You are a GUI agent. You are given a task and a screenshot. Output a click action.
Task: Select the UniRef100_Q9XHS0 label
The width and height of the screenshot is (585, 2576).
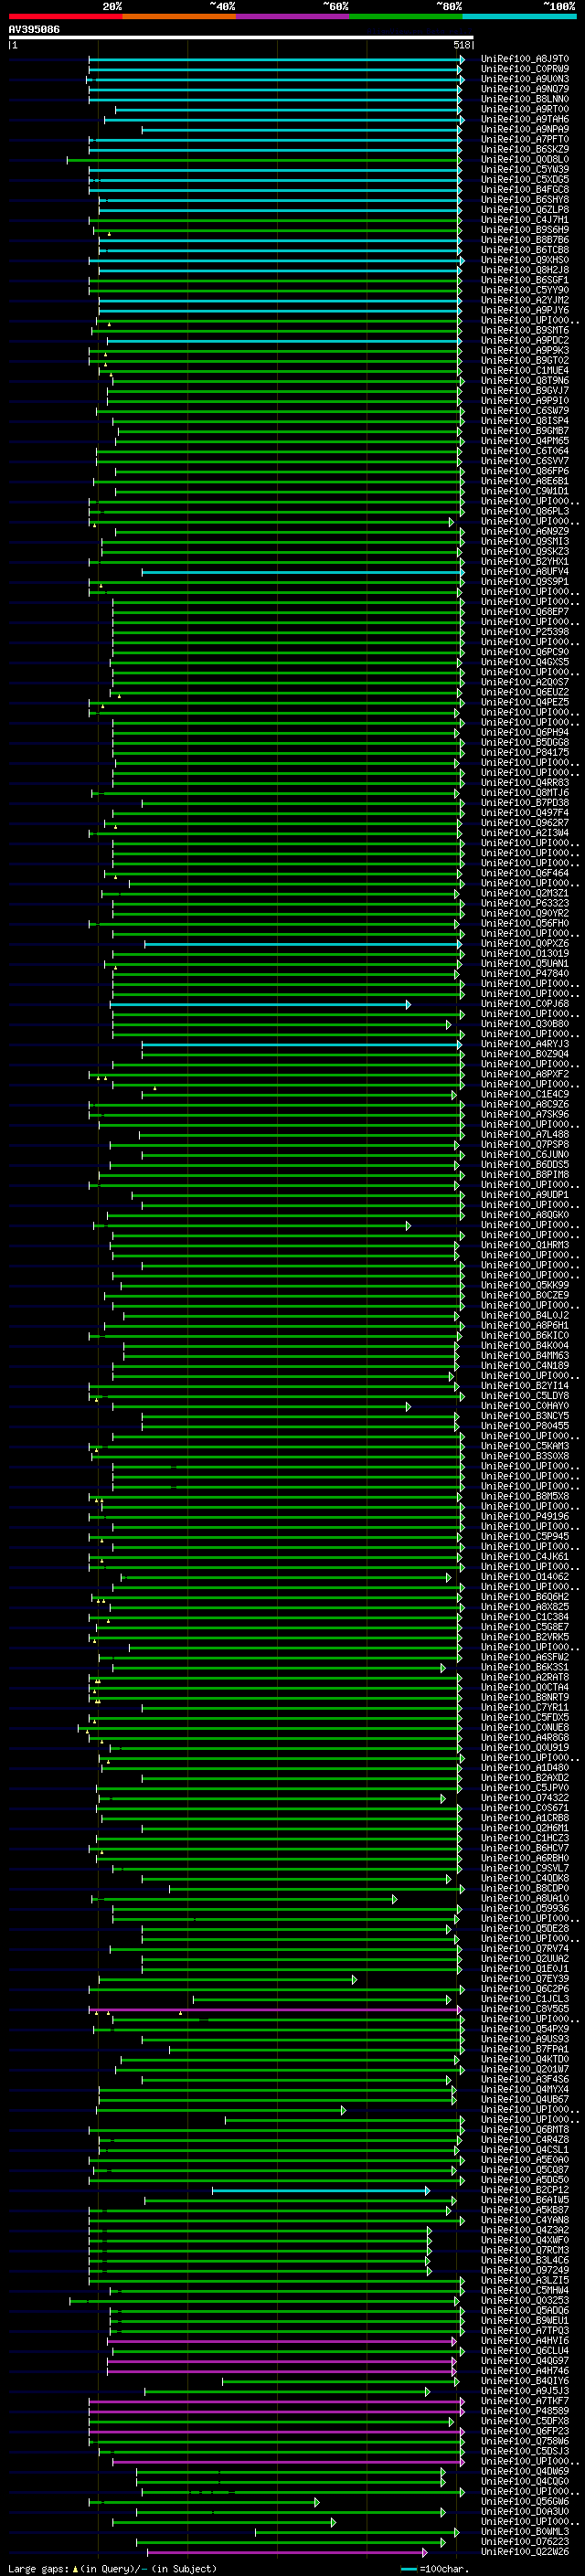coord(524,260)
